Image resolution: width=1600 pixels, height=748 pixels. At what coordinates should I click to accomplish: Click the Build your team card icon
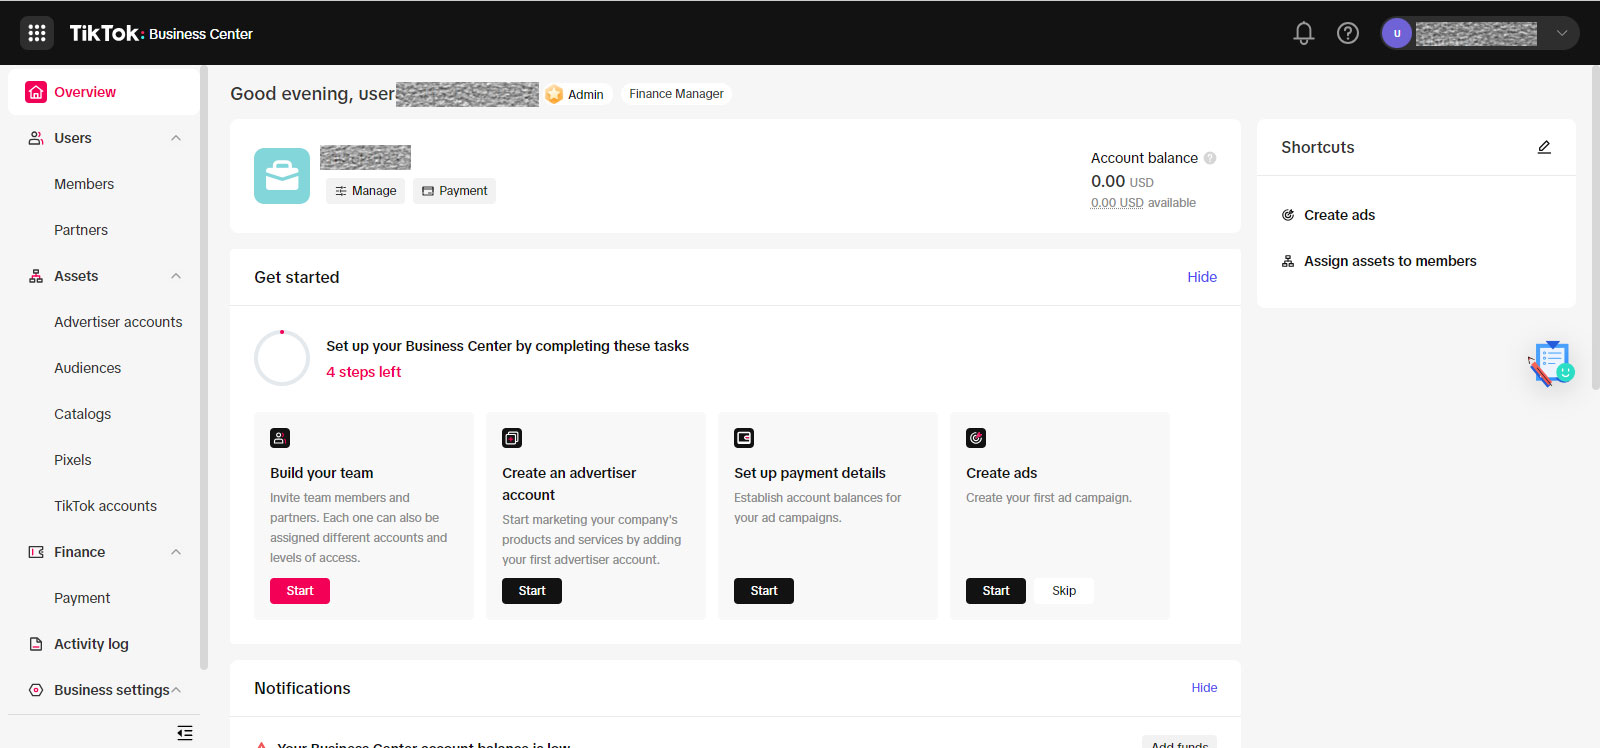coord(280,438)
